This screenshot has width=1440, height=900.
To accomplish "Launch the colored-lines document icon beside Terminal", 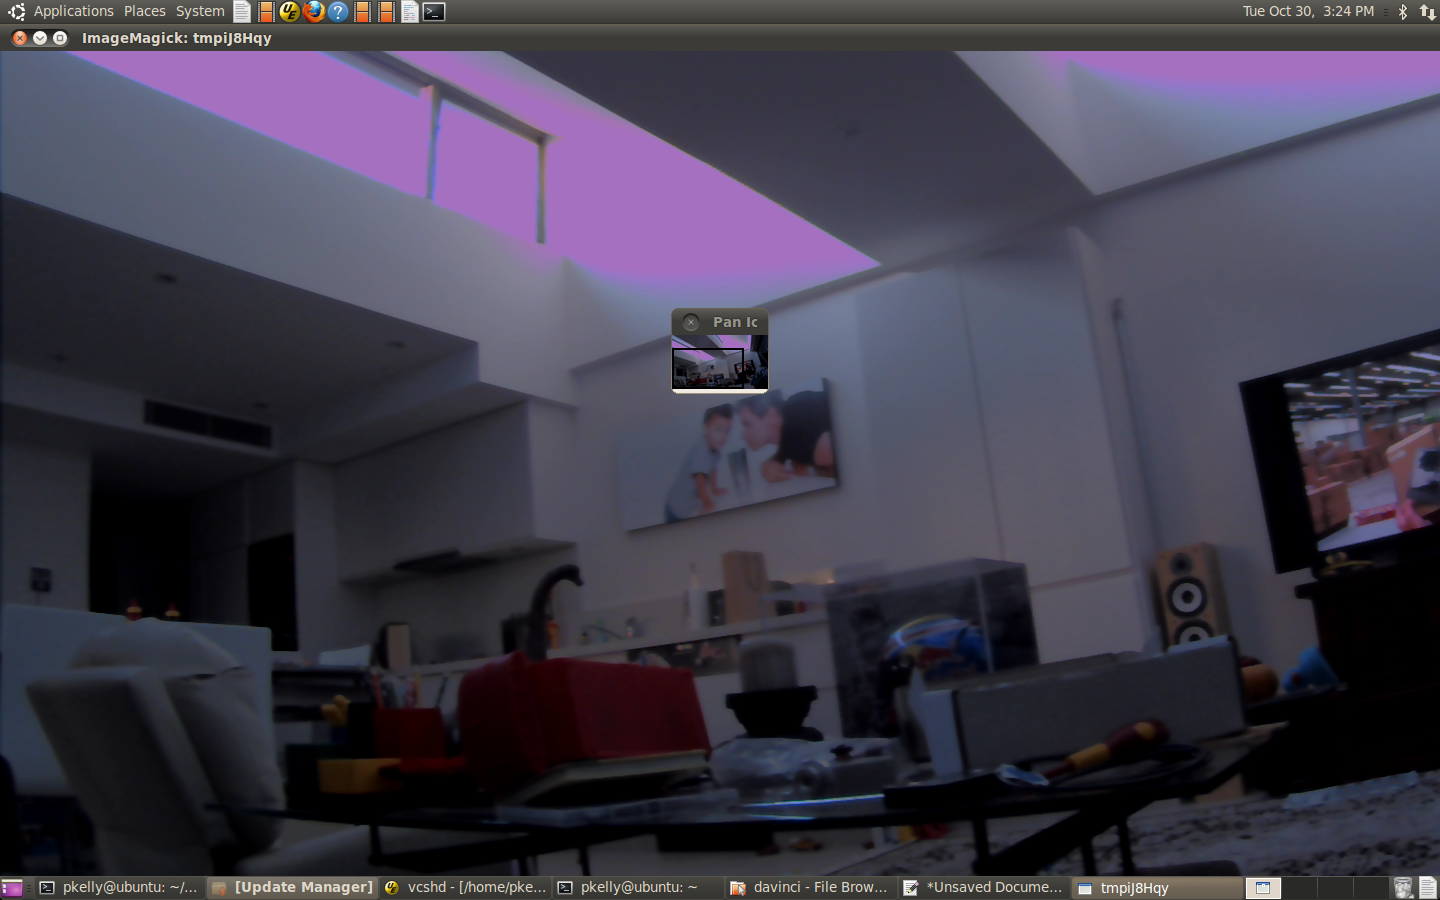I will tap(410, 11).
